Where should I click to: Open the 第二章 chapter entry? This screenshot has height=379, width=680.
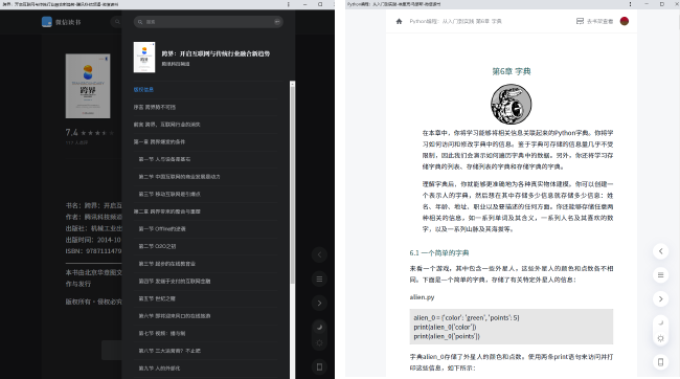pyautogui.click(x=167, y=211)
